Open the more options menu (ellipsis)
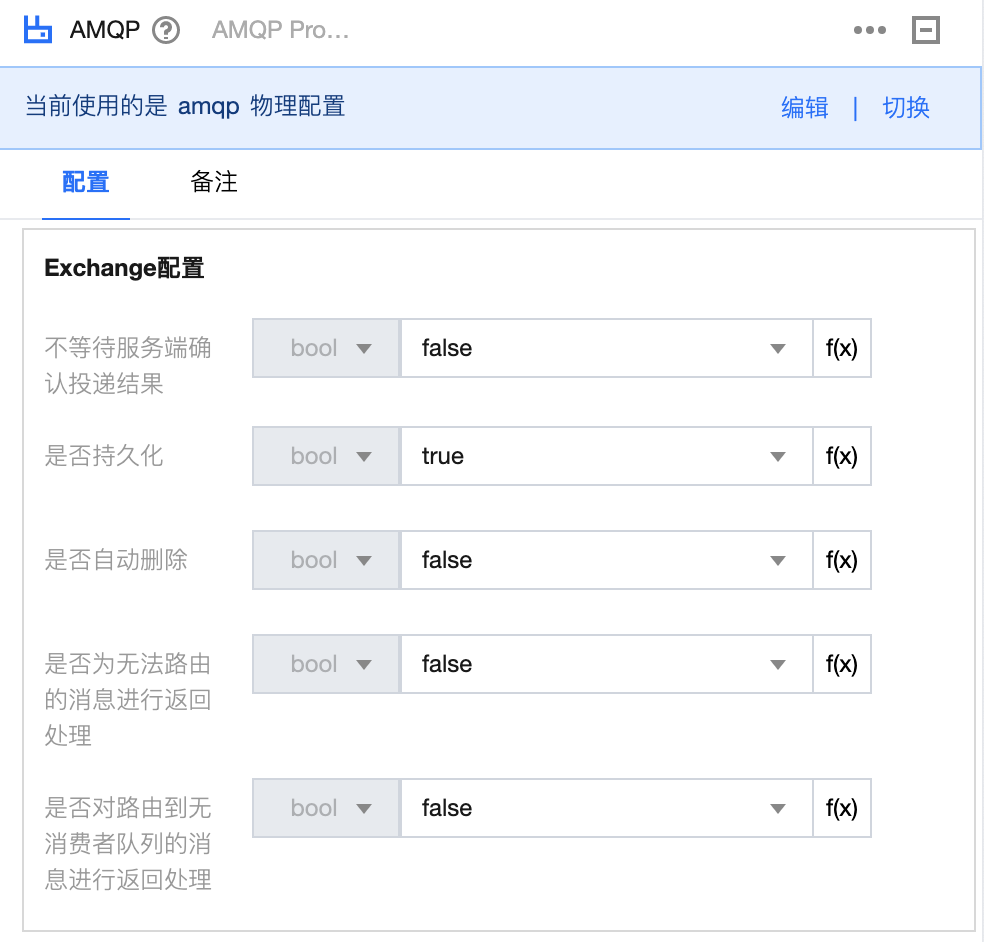This screenshot has width=984, height=942. pyautogui.click(x=869, y=30)
